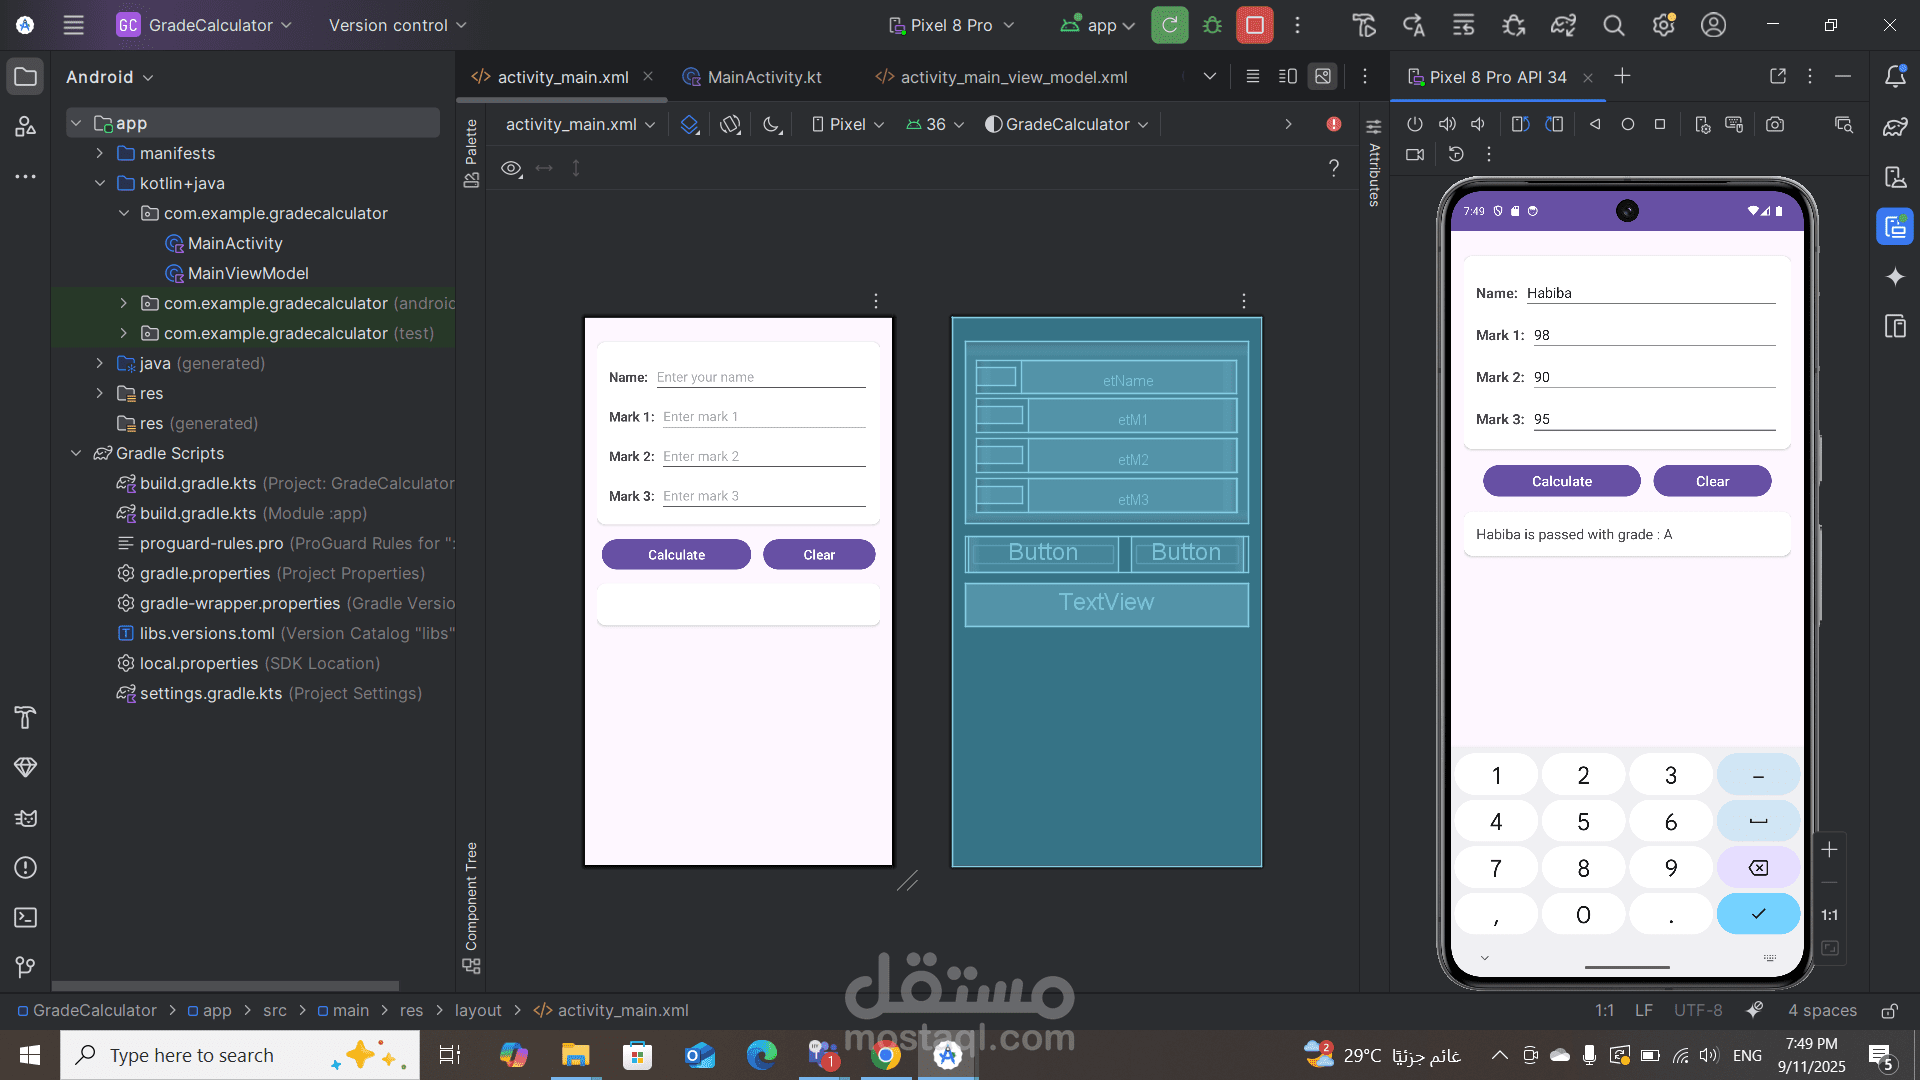Viewport: 1920px width, 1080px height.
Task: Raise the emulator volume
Action: coord(1447,124)
